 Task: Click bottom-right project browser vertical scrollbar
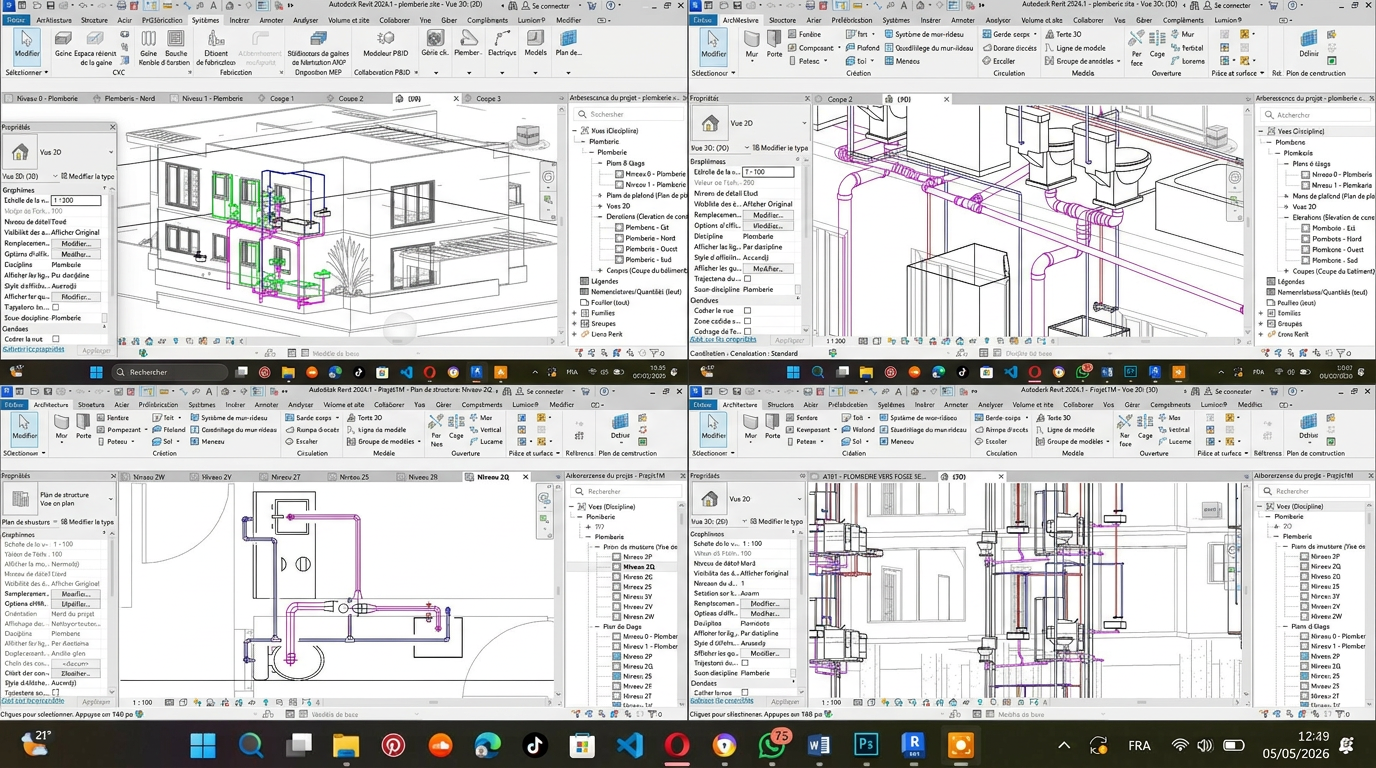pos(1370,602)
